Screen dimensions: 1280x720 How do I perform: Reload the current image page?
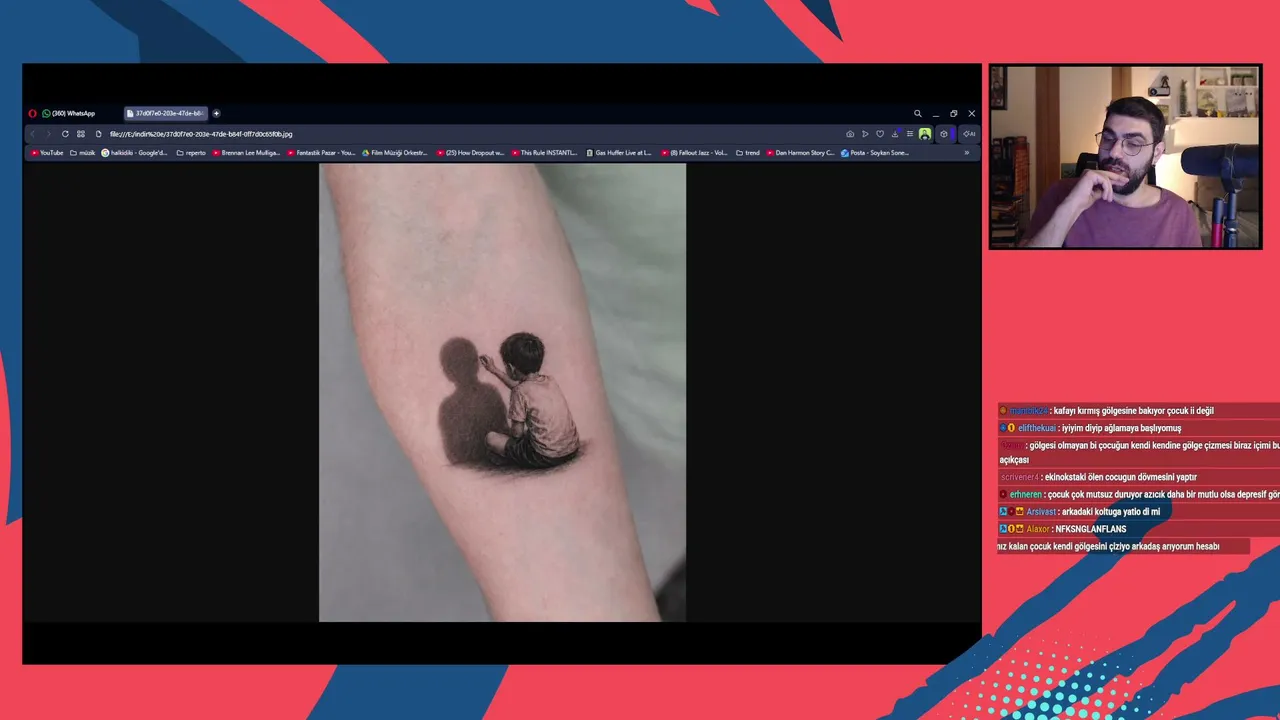pos(65,134)
